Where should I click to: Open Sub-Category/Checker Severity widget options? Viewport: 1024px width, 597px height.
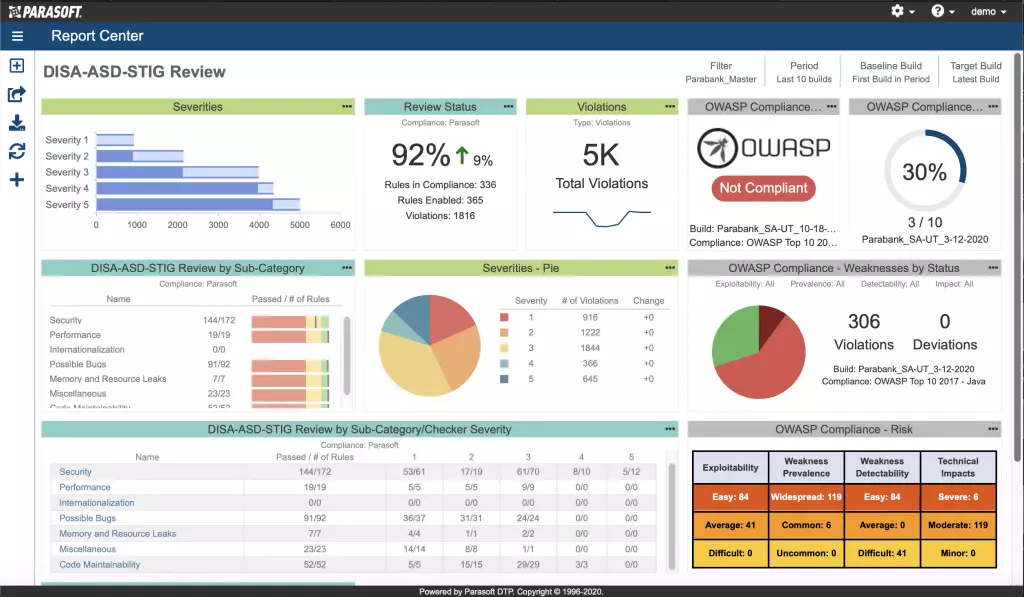point(670,429)
